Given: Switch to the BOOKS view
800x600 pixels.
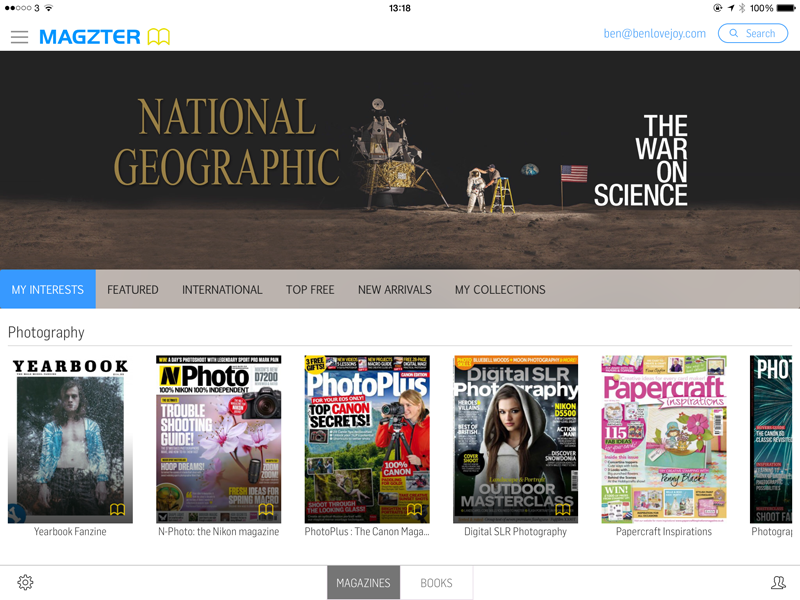Looking at the screenshot, I should click(436, 582).
